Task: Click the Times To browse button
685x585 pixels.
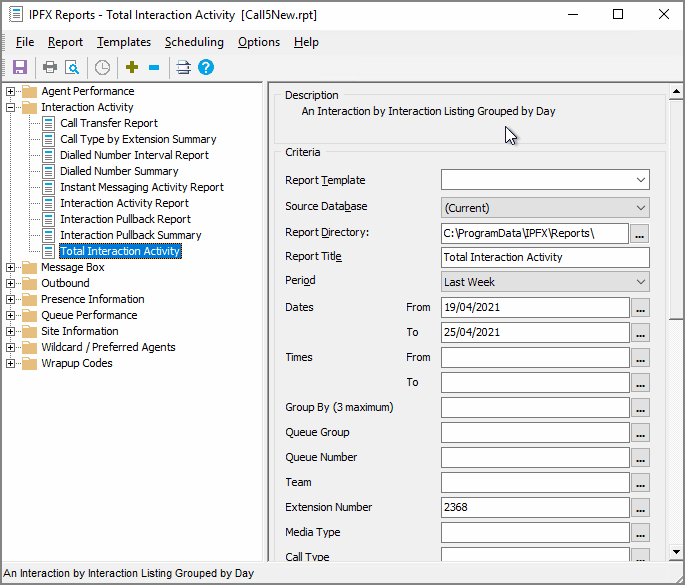Action: click(x=640, y=383)
